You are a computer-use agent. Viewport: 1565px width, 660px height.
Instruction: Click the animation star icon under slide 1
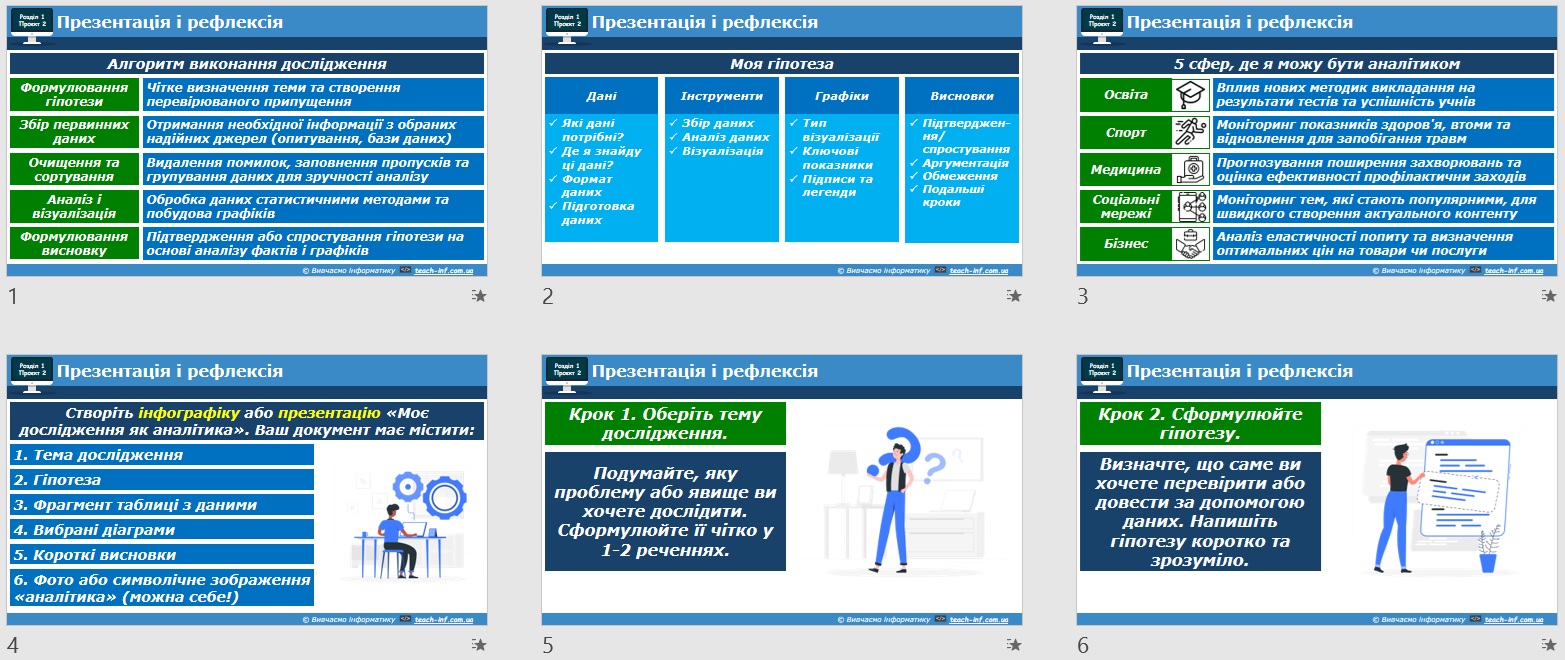(479, 296)
